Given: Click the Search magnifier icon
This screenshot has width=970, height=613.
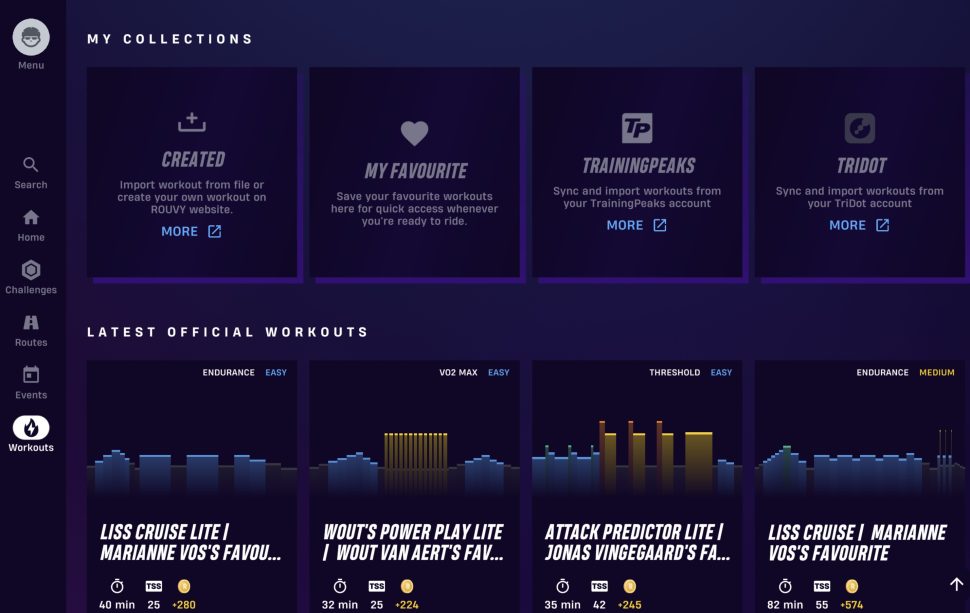Looking at the screenshot, I should pyautogui.click(x=30, y=165).
